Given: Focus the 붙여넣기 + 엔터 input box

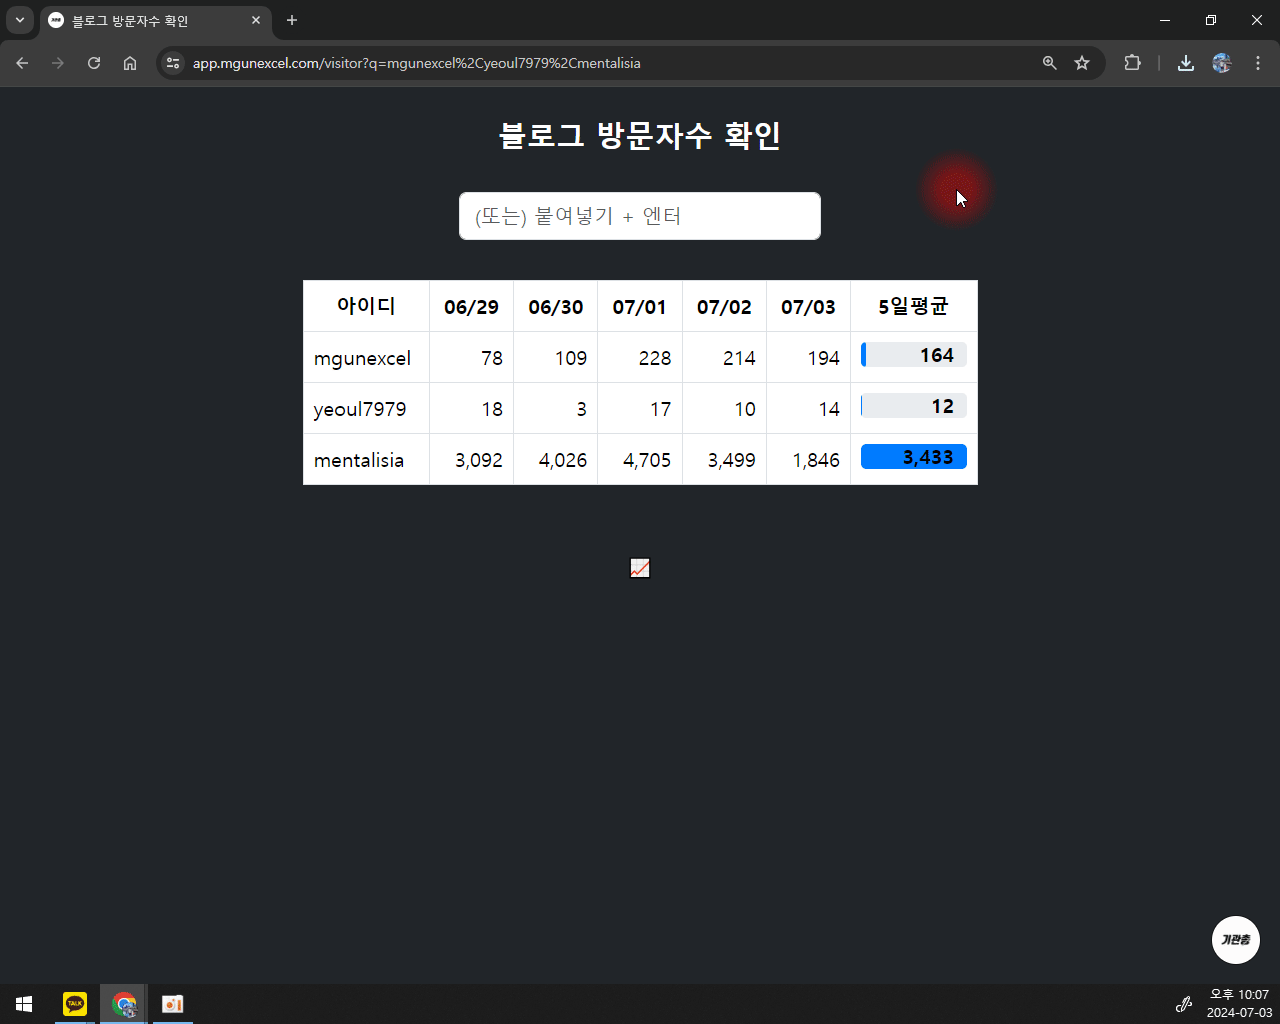Looking at the screenshot, I should [640, 216].
